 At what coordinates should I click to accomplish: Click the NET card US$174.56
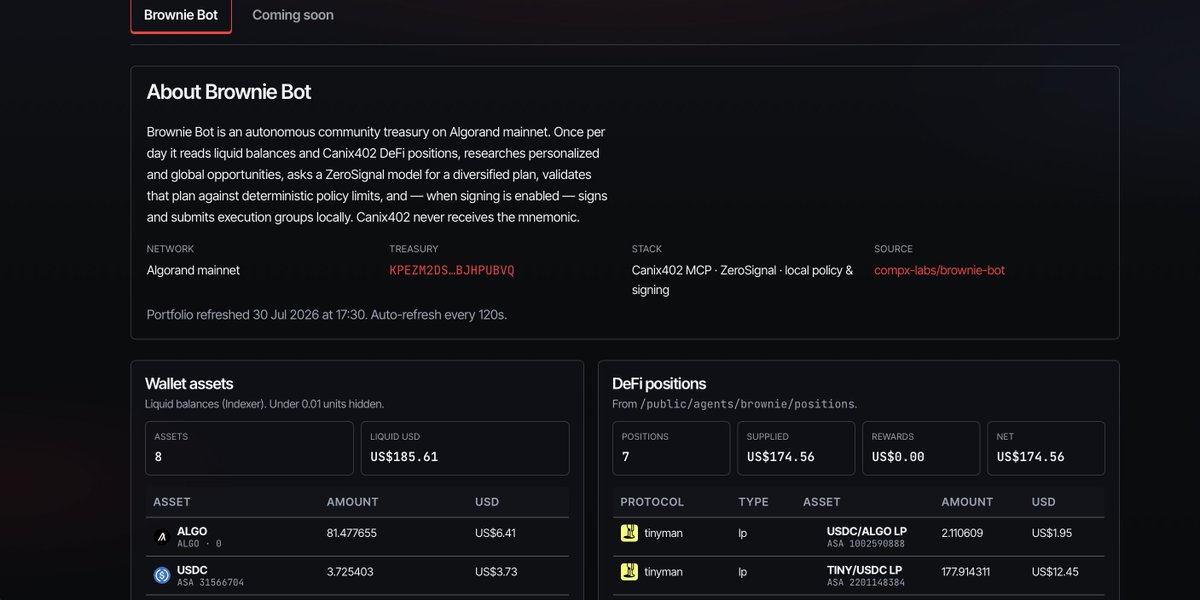[x=1046, y=448]
